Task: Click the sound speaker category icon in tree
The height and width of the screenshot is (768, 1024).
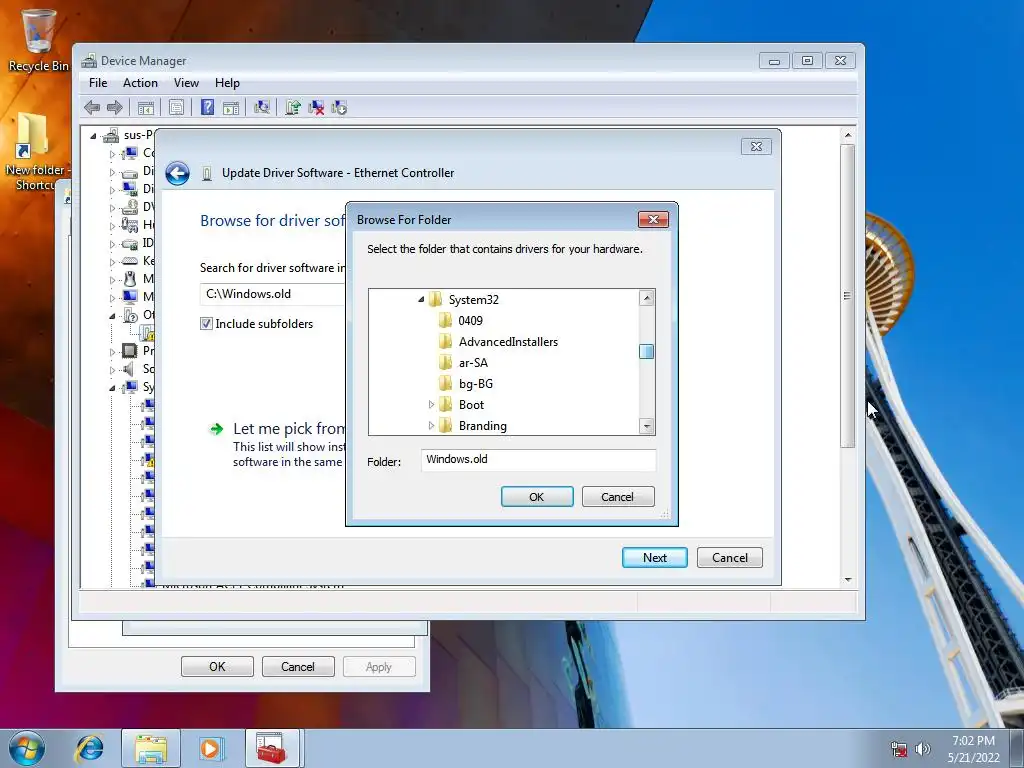Action: (x=129, y=369)
